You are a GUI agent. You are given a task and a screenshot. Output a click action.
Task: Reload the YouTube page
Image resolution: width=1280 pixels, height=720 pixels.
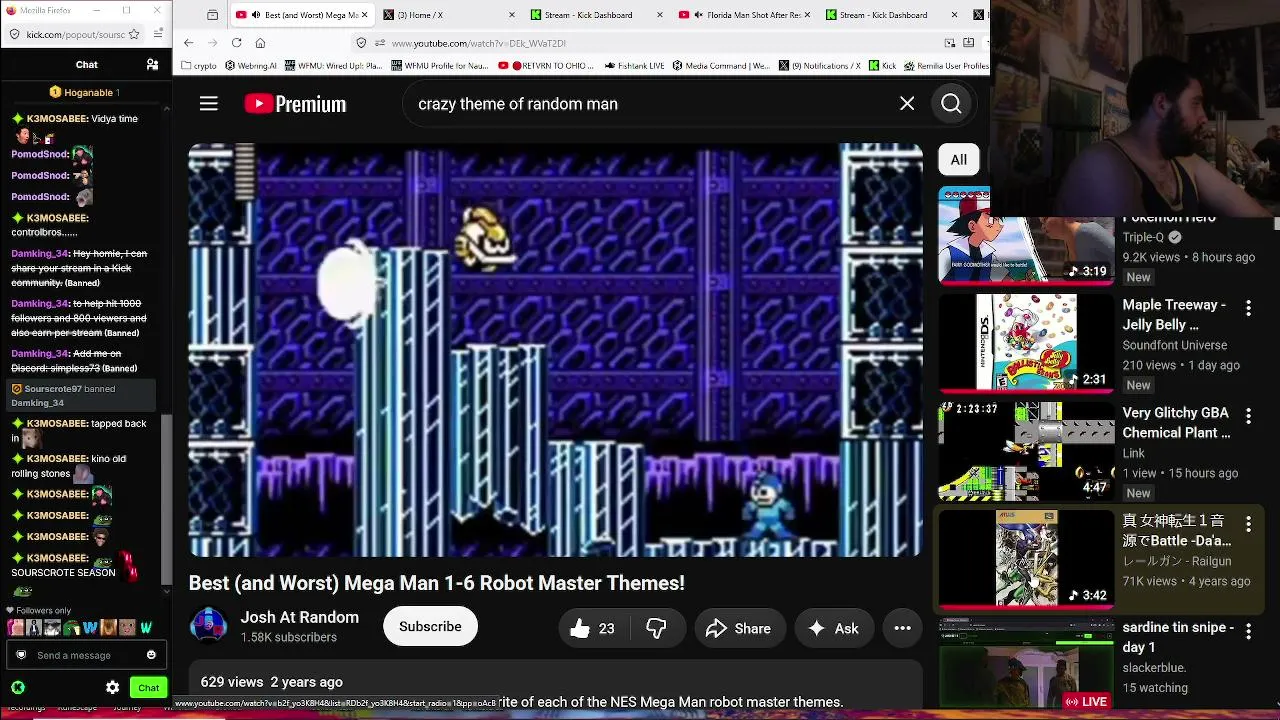[x=236, y=43]
